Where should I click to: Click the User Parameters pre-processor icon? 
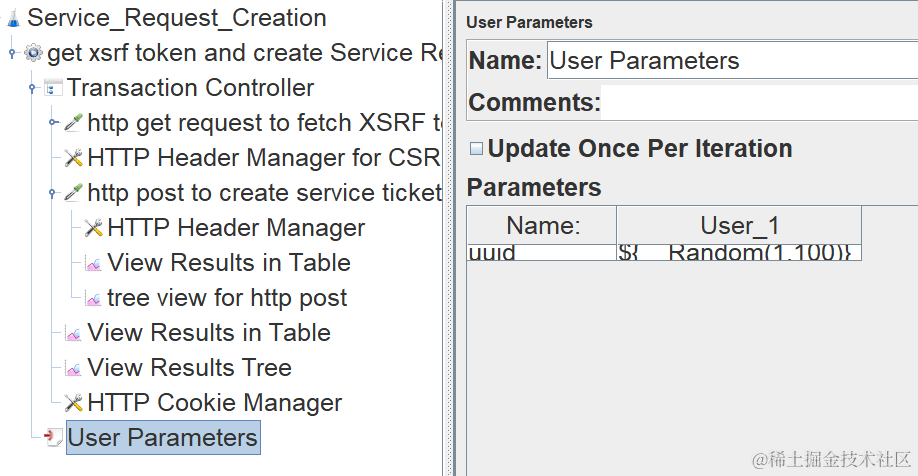pyautogui.click(x=53, y=437)
